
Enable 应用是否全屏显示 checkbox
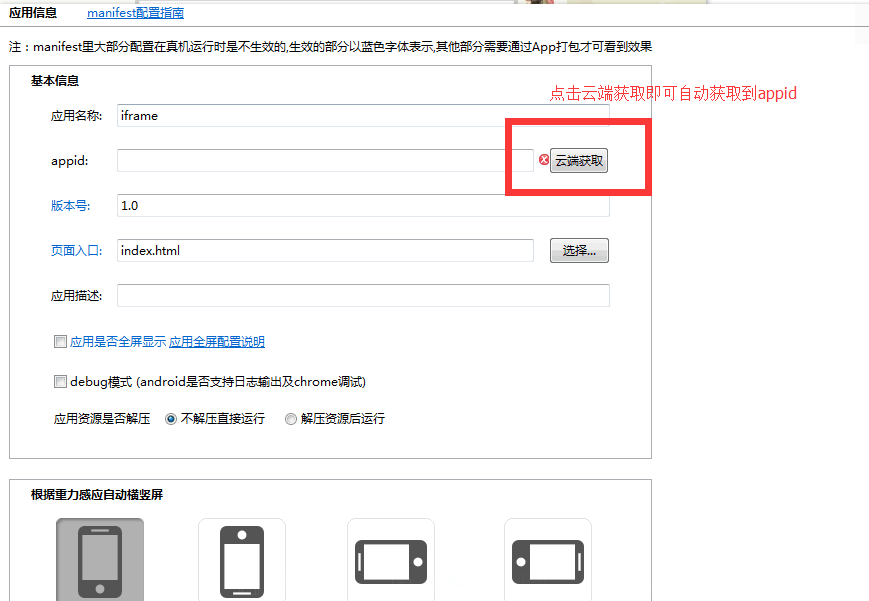60,342
